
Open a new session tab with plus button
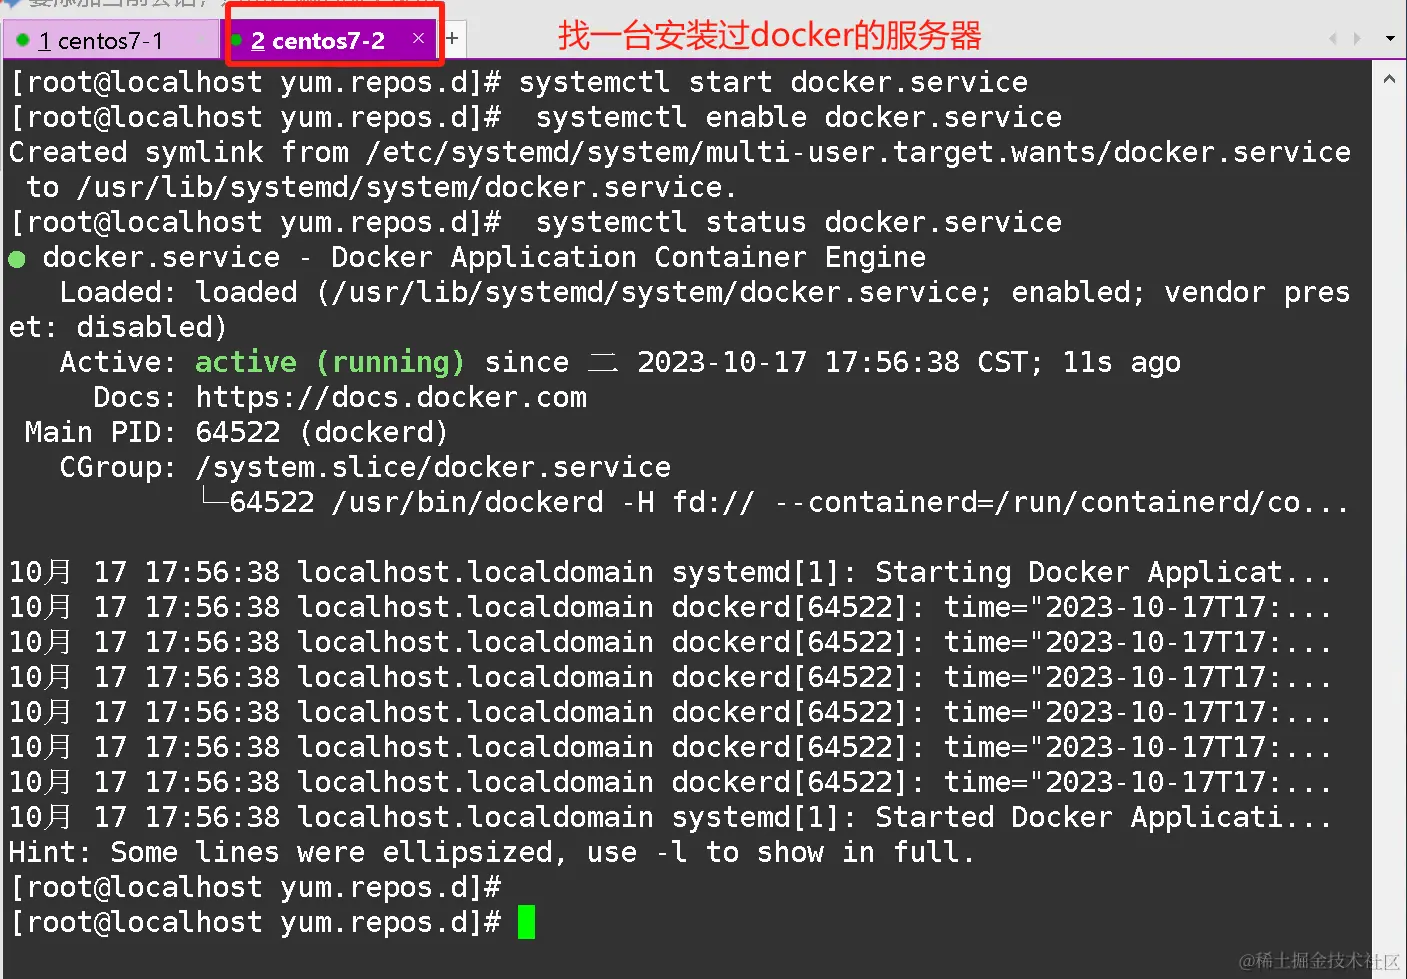tap(452, 39)
